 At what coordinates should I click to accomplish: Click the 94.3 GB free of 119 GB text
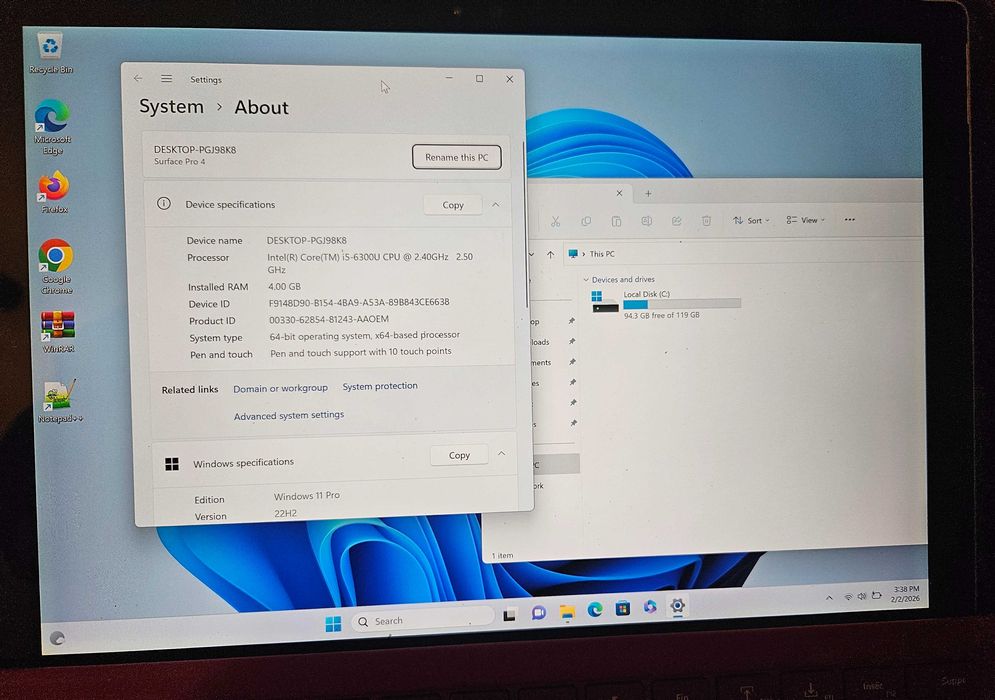[x=661, y=315]
